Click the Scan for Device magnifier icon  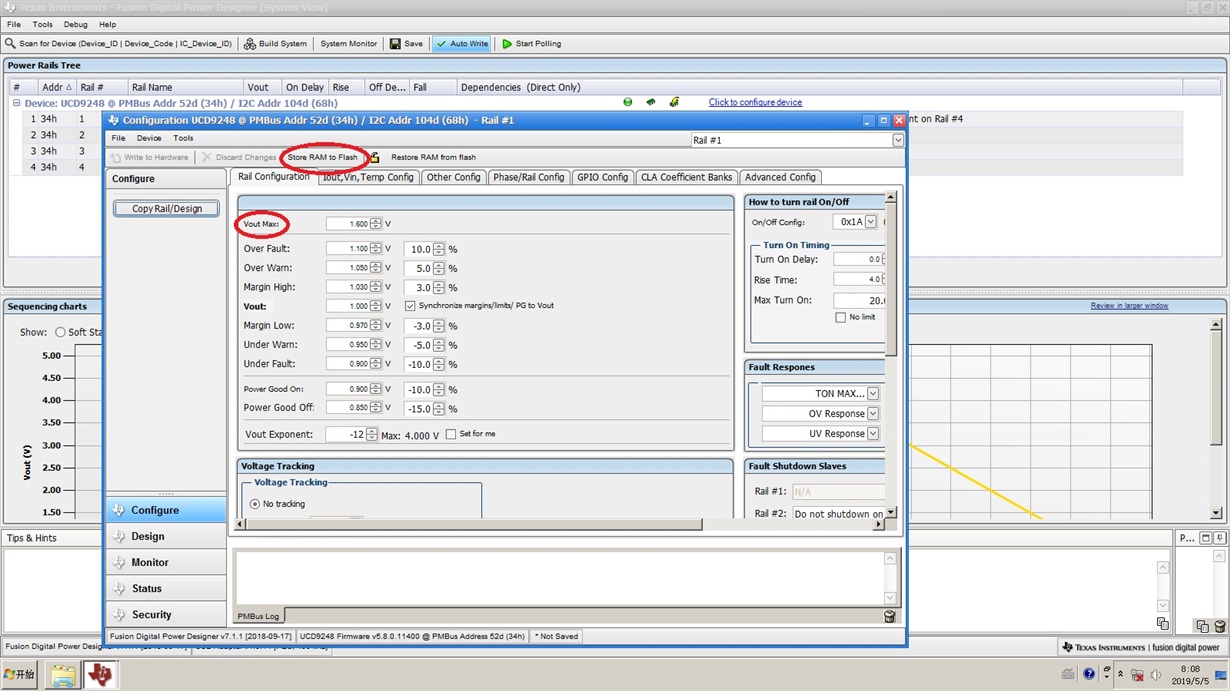pyautogui.click(x=10, y=44)
